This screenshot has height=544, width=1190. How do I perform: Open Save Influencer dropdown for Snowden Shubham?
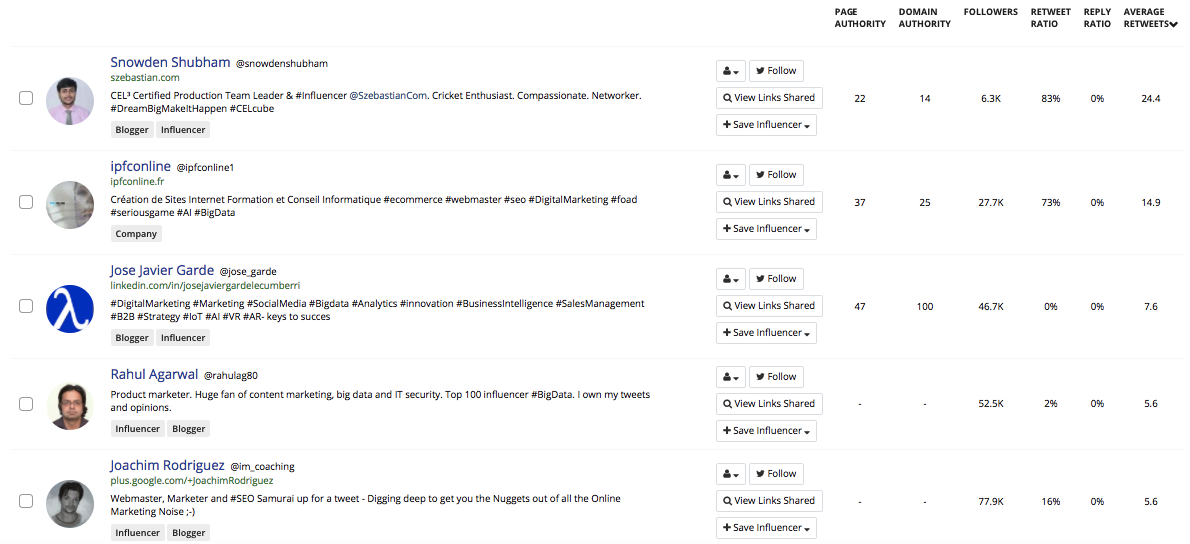(x=766, y=125)
